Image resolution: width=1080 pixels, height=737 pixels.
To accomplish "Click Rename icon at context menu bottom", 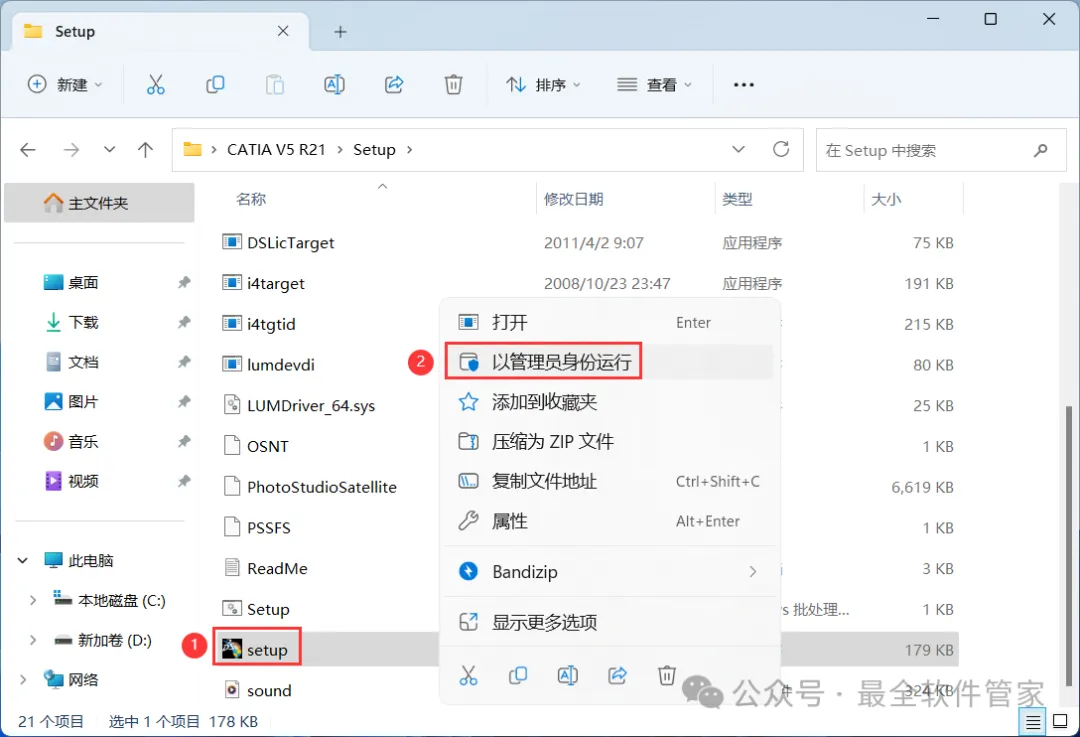I will pyautogui.click(x=568, y=676).
